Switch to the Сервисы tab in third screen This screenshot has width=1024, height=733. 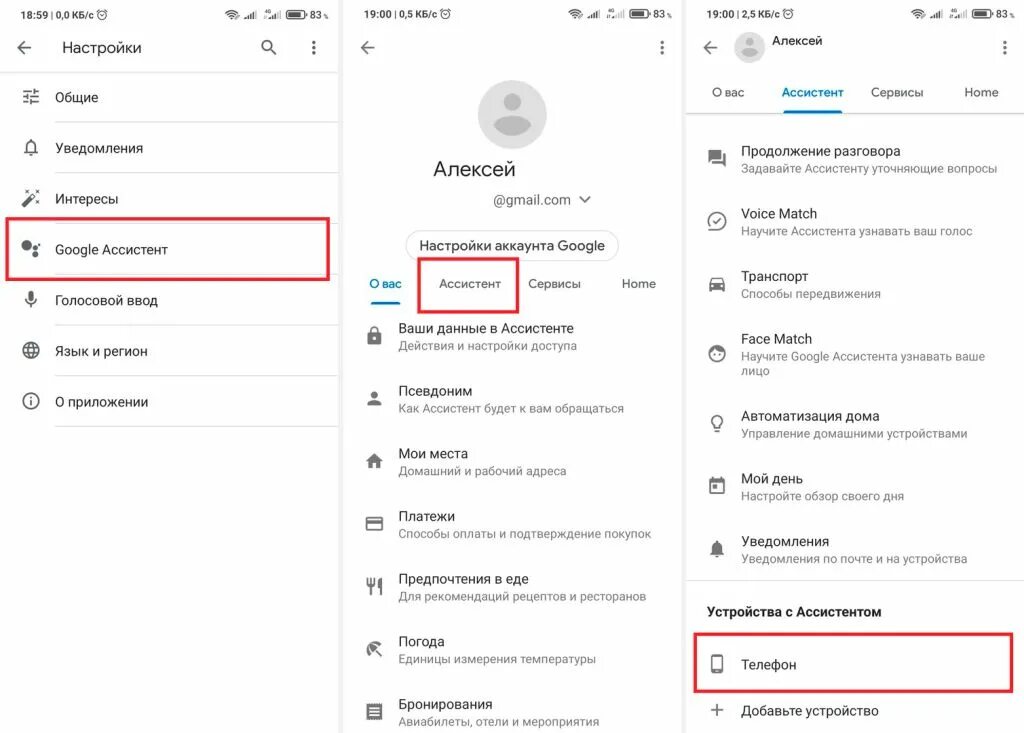click(x=897, y=93)
